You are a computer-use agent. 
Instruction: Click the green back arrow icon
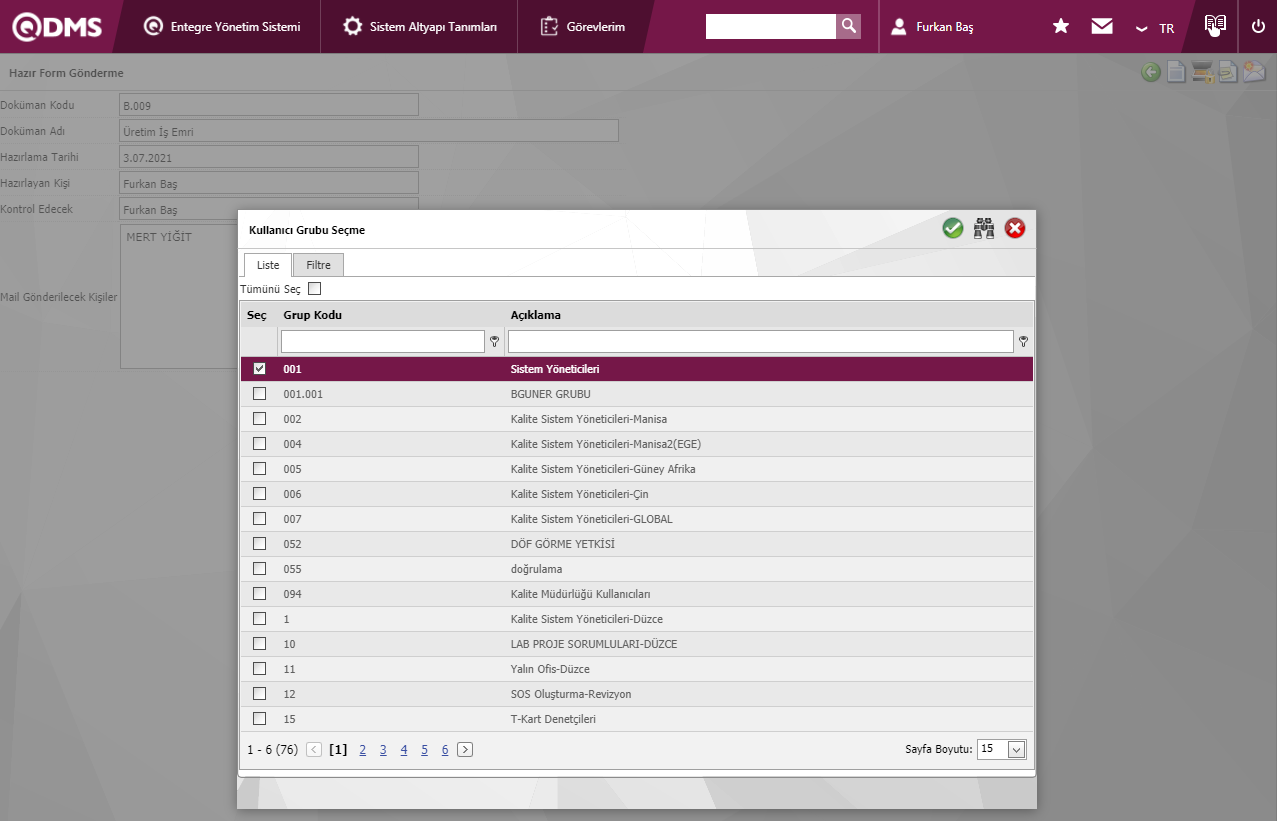[1151, 72]
